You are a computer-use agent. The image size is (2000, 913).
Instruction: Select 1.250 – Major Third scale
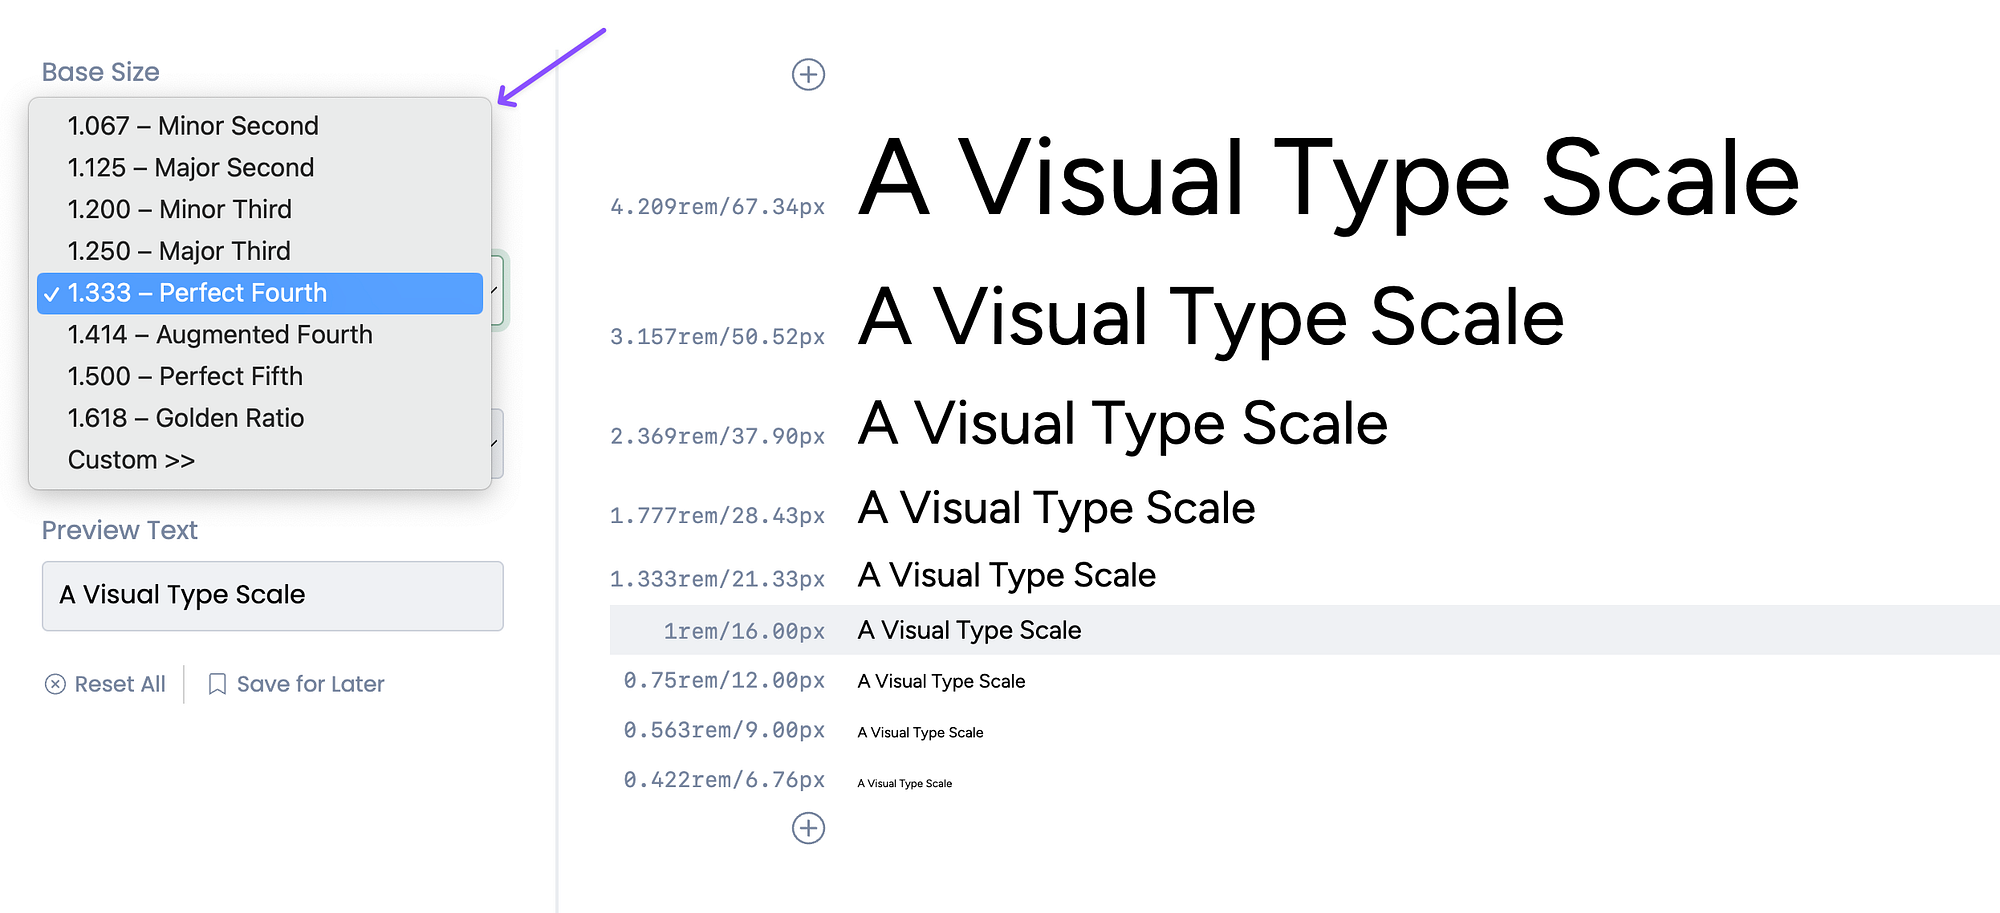[260, 251]
